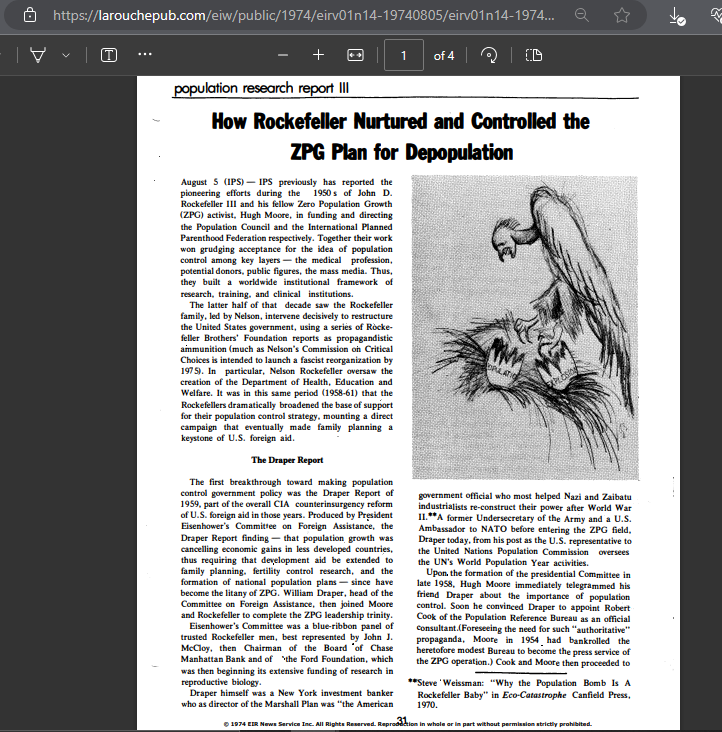Click paragraph starting 'Eisenhower's Committee was a blue-ribbon'

(x=287, y=654)
